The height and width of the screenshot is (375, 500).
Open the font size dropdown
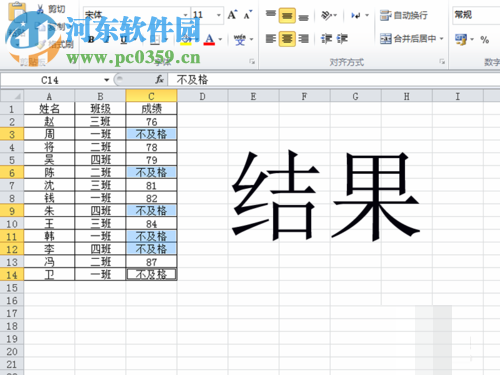tap(219, 15)
